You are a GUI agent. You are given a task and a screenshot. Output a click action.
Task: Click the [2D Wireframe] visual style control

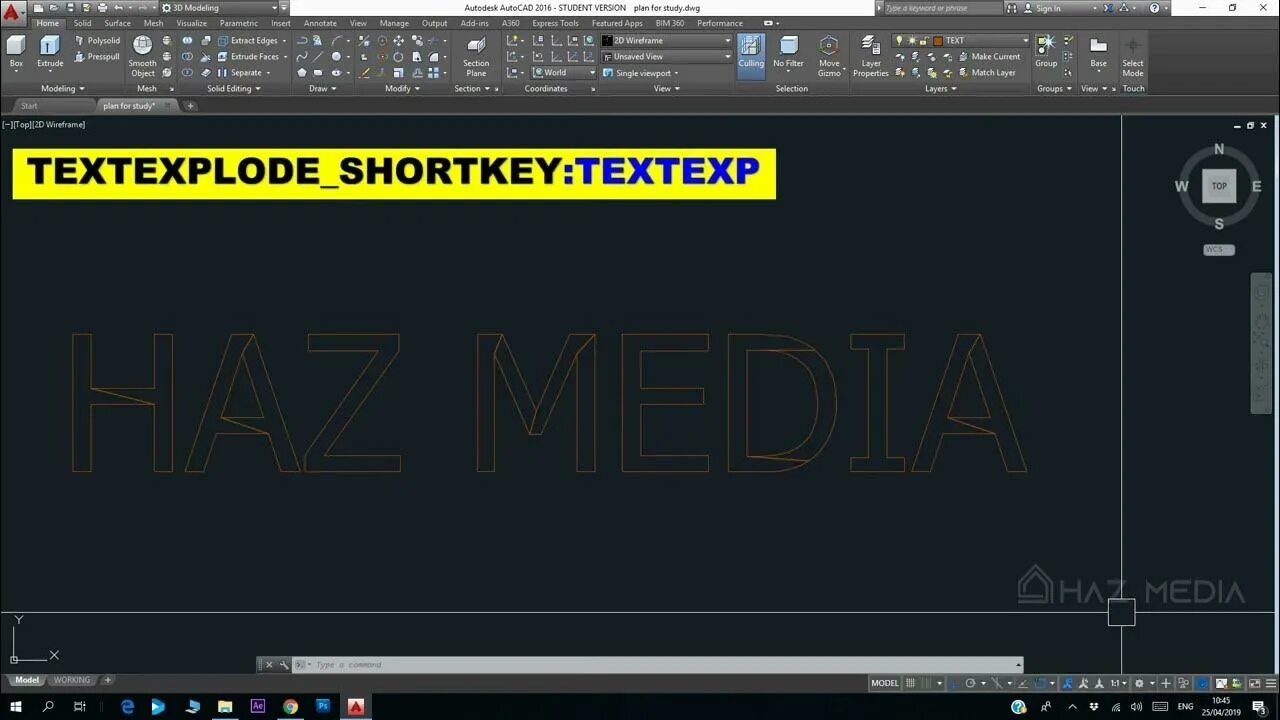(61, 125)
